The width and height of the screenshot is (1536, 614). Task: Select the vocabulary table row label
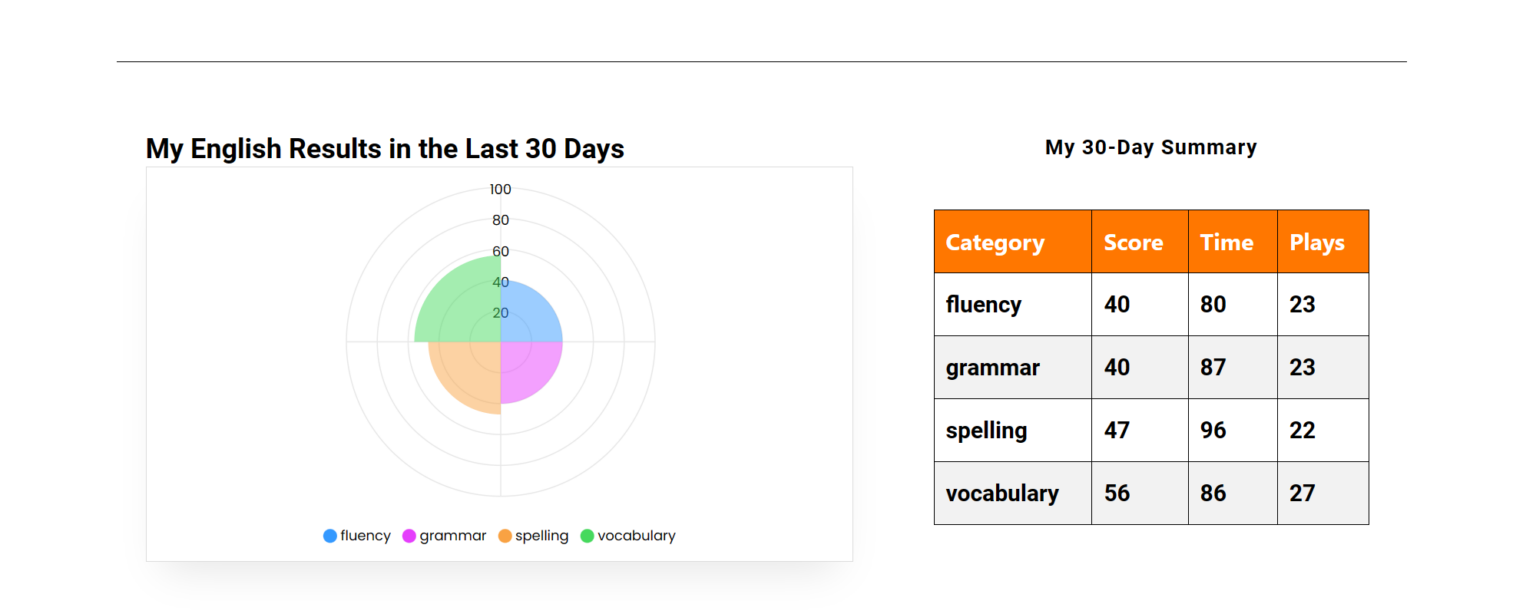[1002, 493]
